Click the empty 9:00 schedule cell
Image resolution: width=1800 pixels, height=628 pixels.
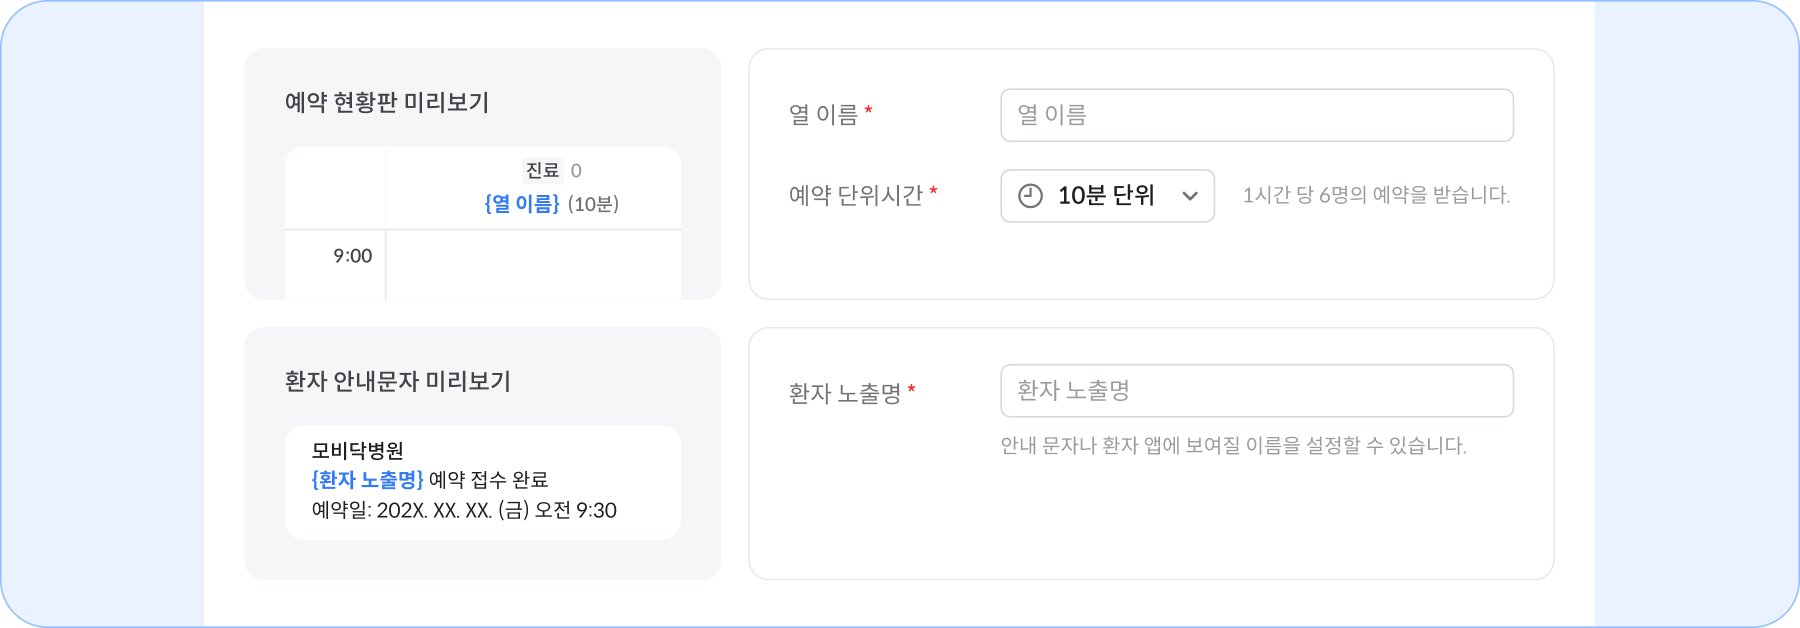click(534, 265)
